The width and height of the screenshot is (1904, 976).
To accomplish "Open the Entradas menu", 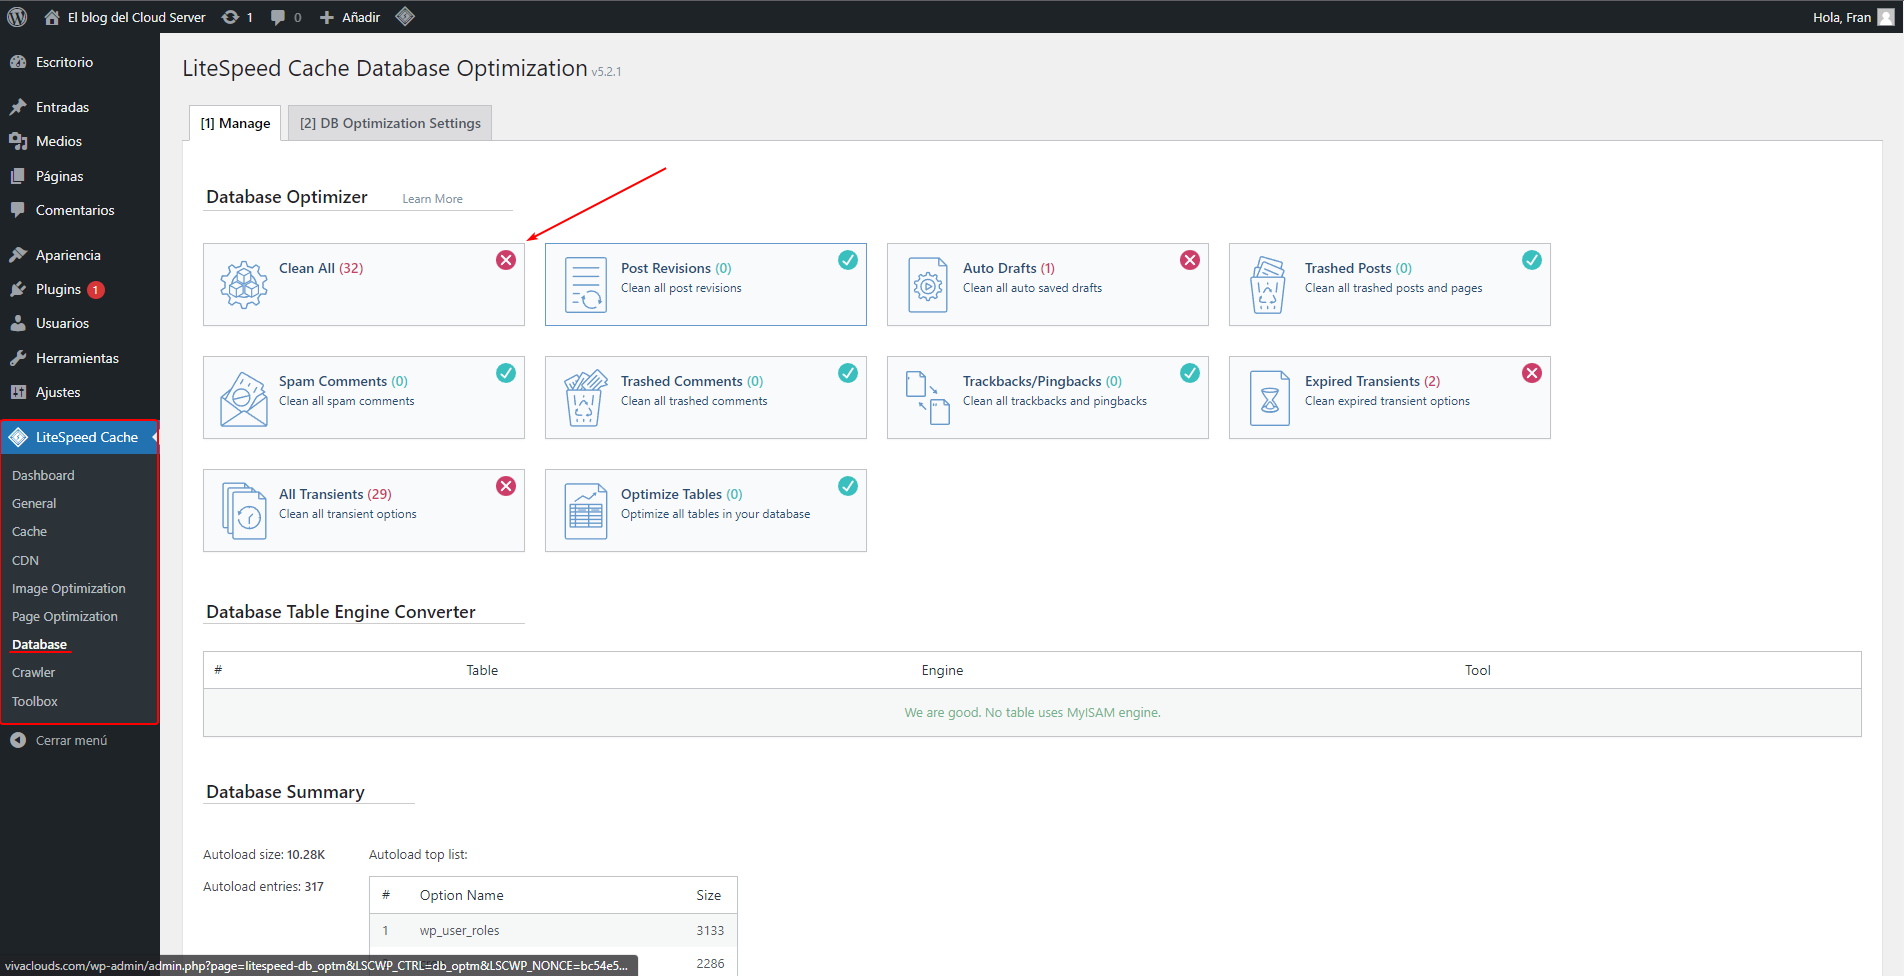I will point(80,107).
